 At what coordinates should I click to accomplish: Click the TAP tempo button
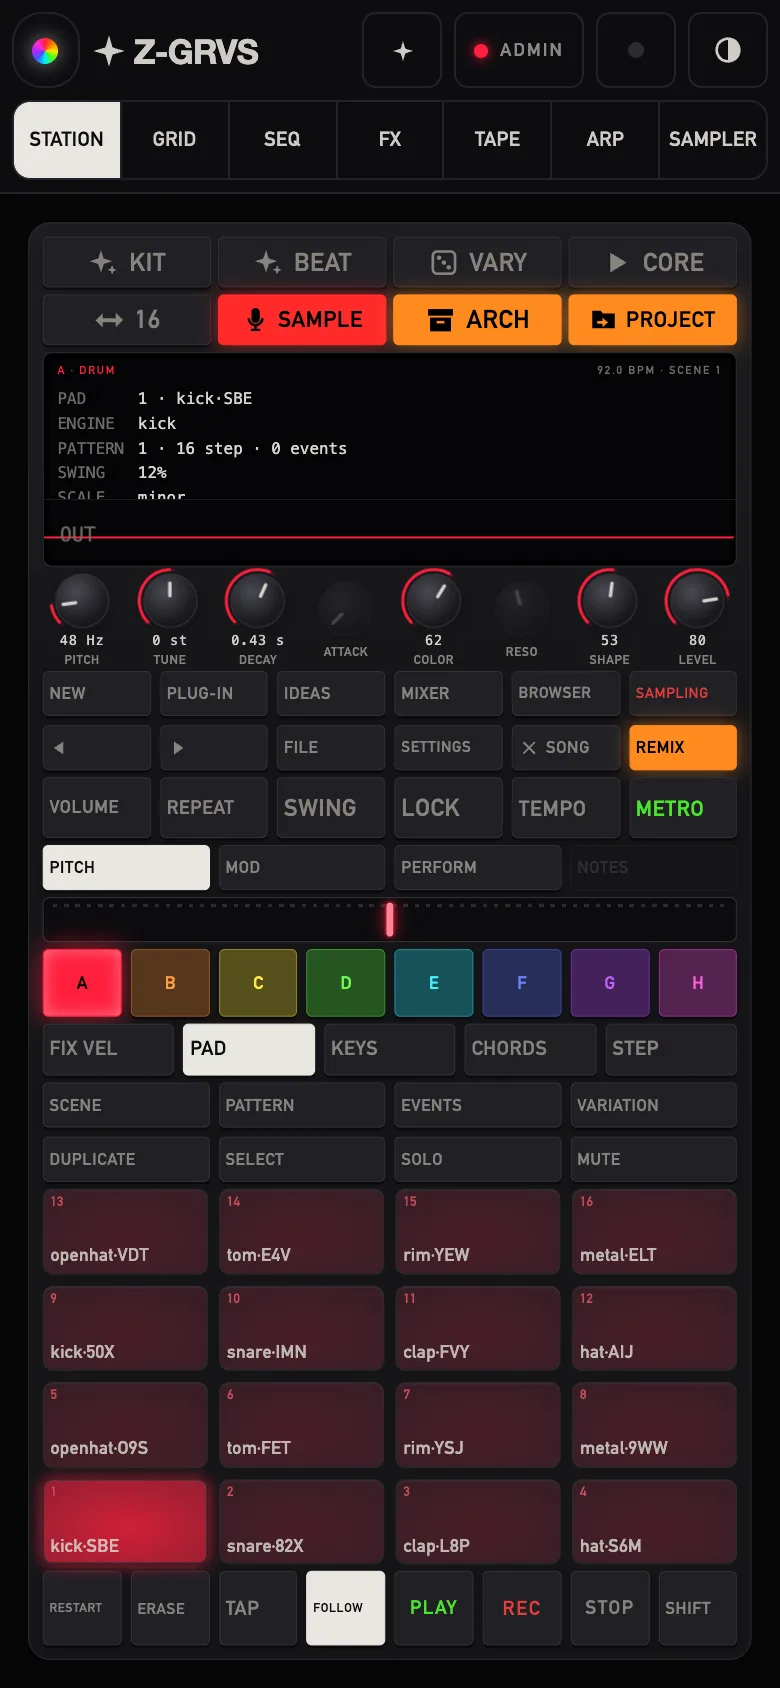257,1608
